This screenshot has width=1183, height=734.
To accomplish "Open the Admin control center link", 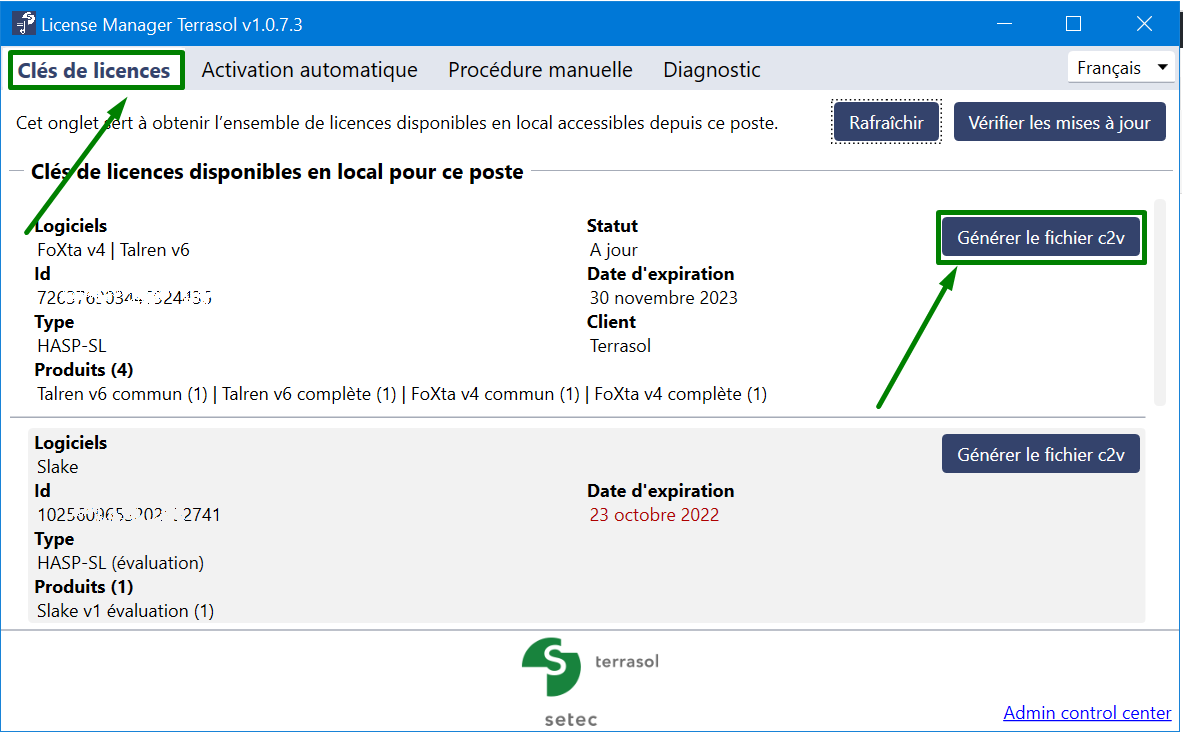I will (x=1087, y=713).
